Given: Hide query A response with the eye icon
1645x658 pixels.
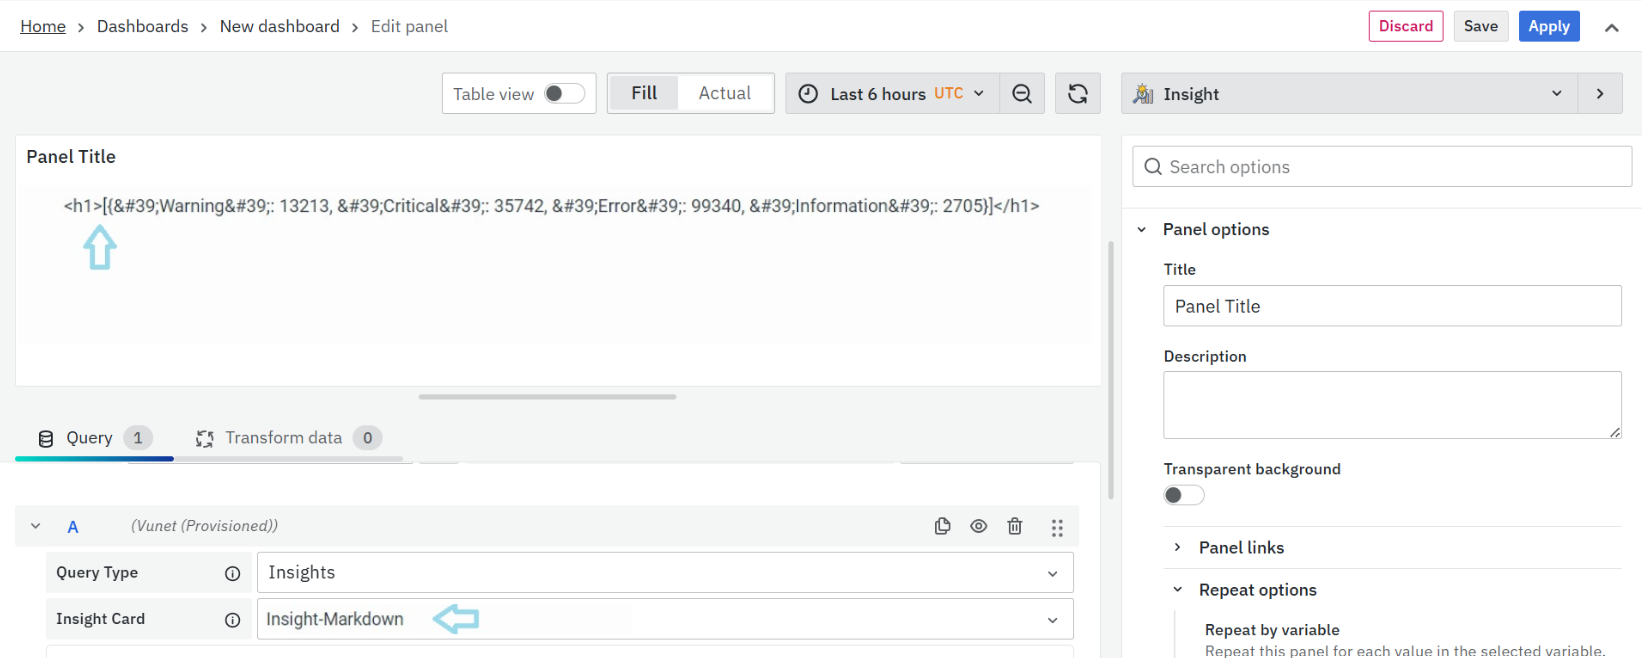Looking at the screenshot, I should 978,527.
